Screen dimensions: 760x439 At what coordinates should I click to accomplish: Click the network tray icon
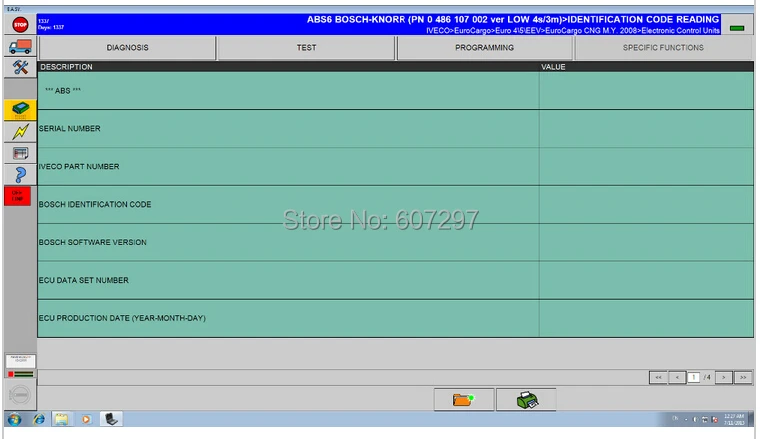coord(705,420)
